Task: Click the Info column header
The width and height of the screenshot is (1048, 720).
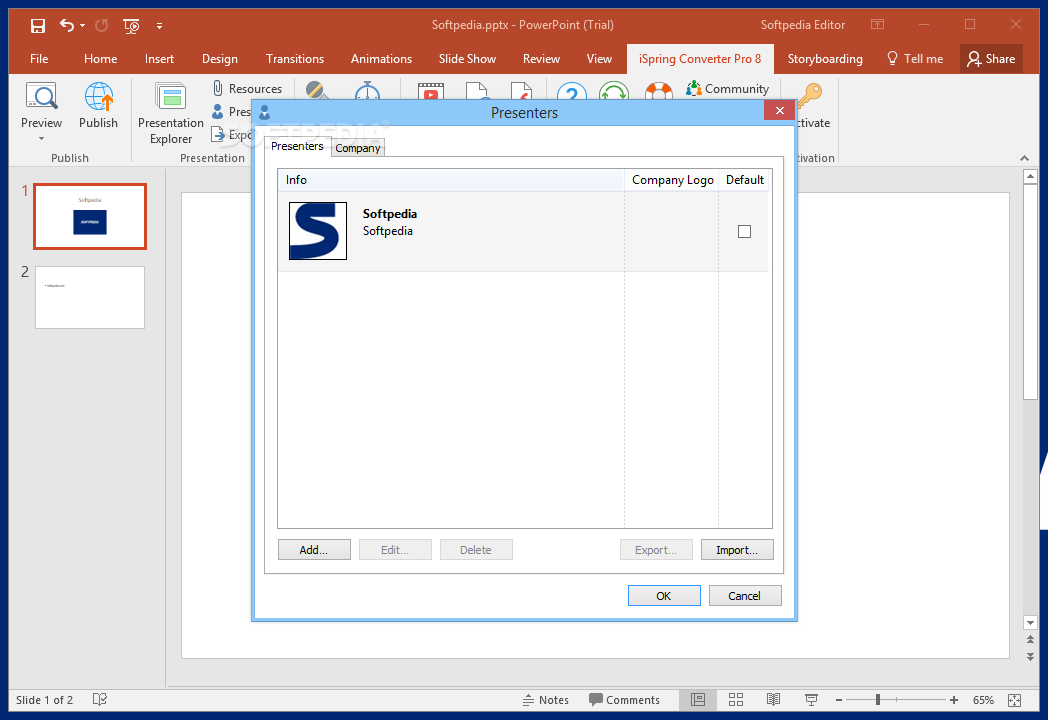Action: (x=451, y=180)
